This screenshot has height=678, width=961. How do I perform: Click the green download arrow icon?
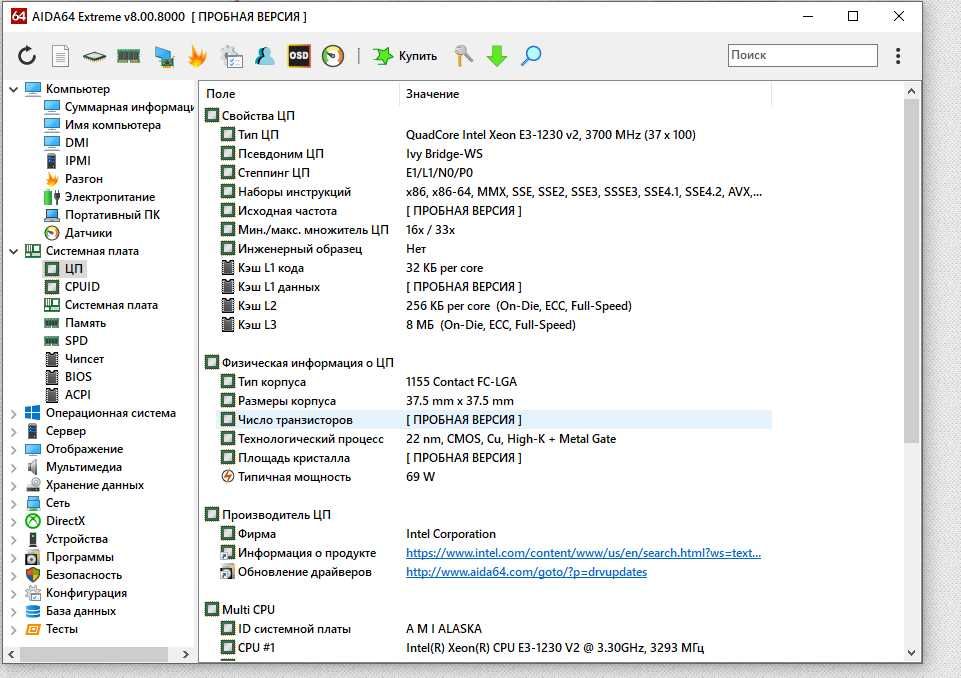pyautogui.click(x=496, y=56)
